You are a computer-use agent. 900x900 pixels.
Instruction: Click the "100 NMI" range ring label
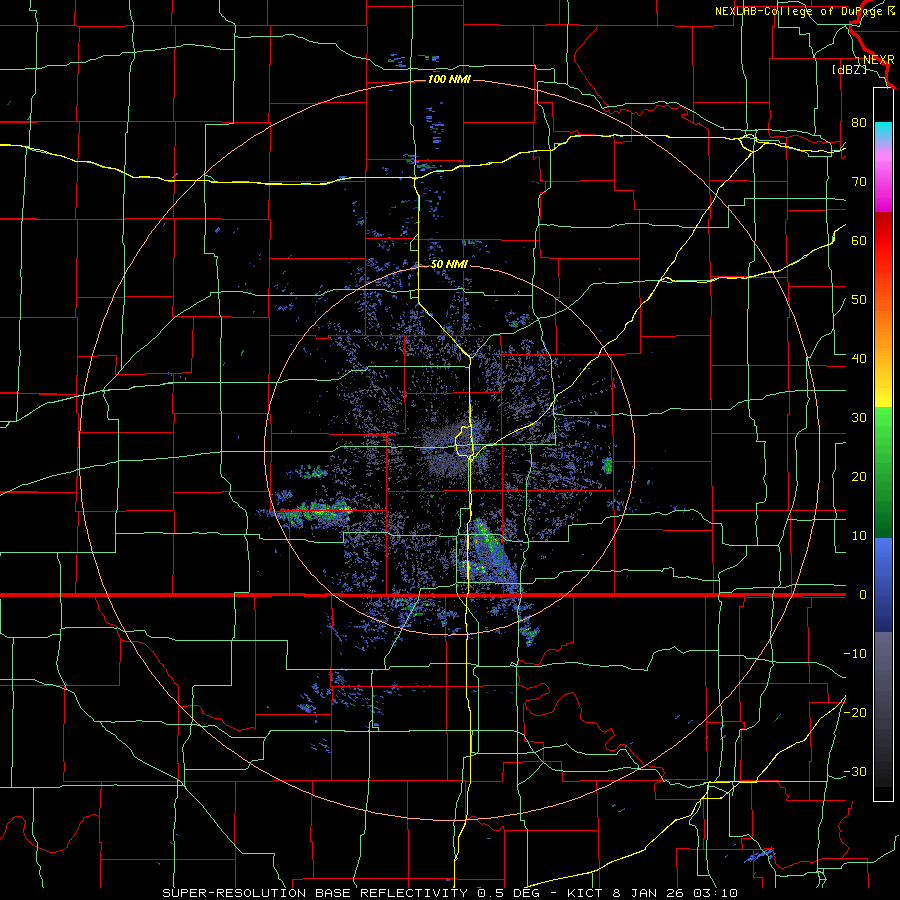pos(449,79)
